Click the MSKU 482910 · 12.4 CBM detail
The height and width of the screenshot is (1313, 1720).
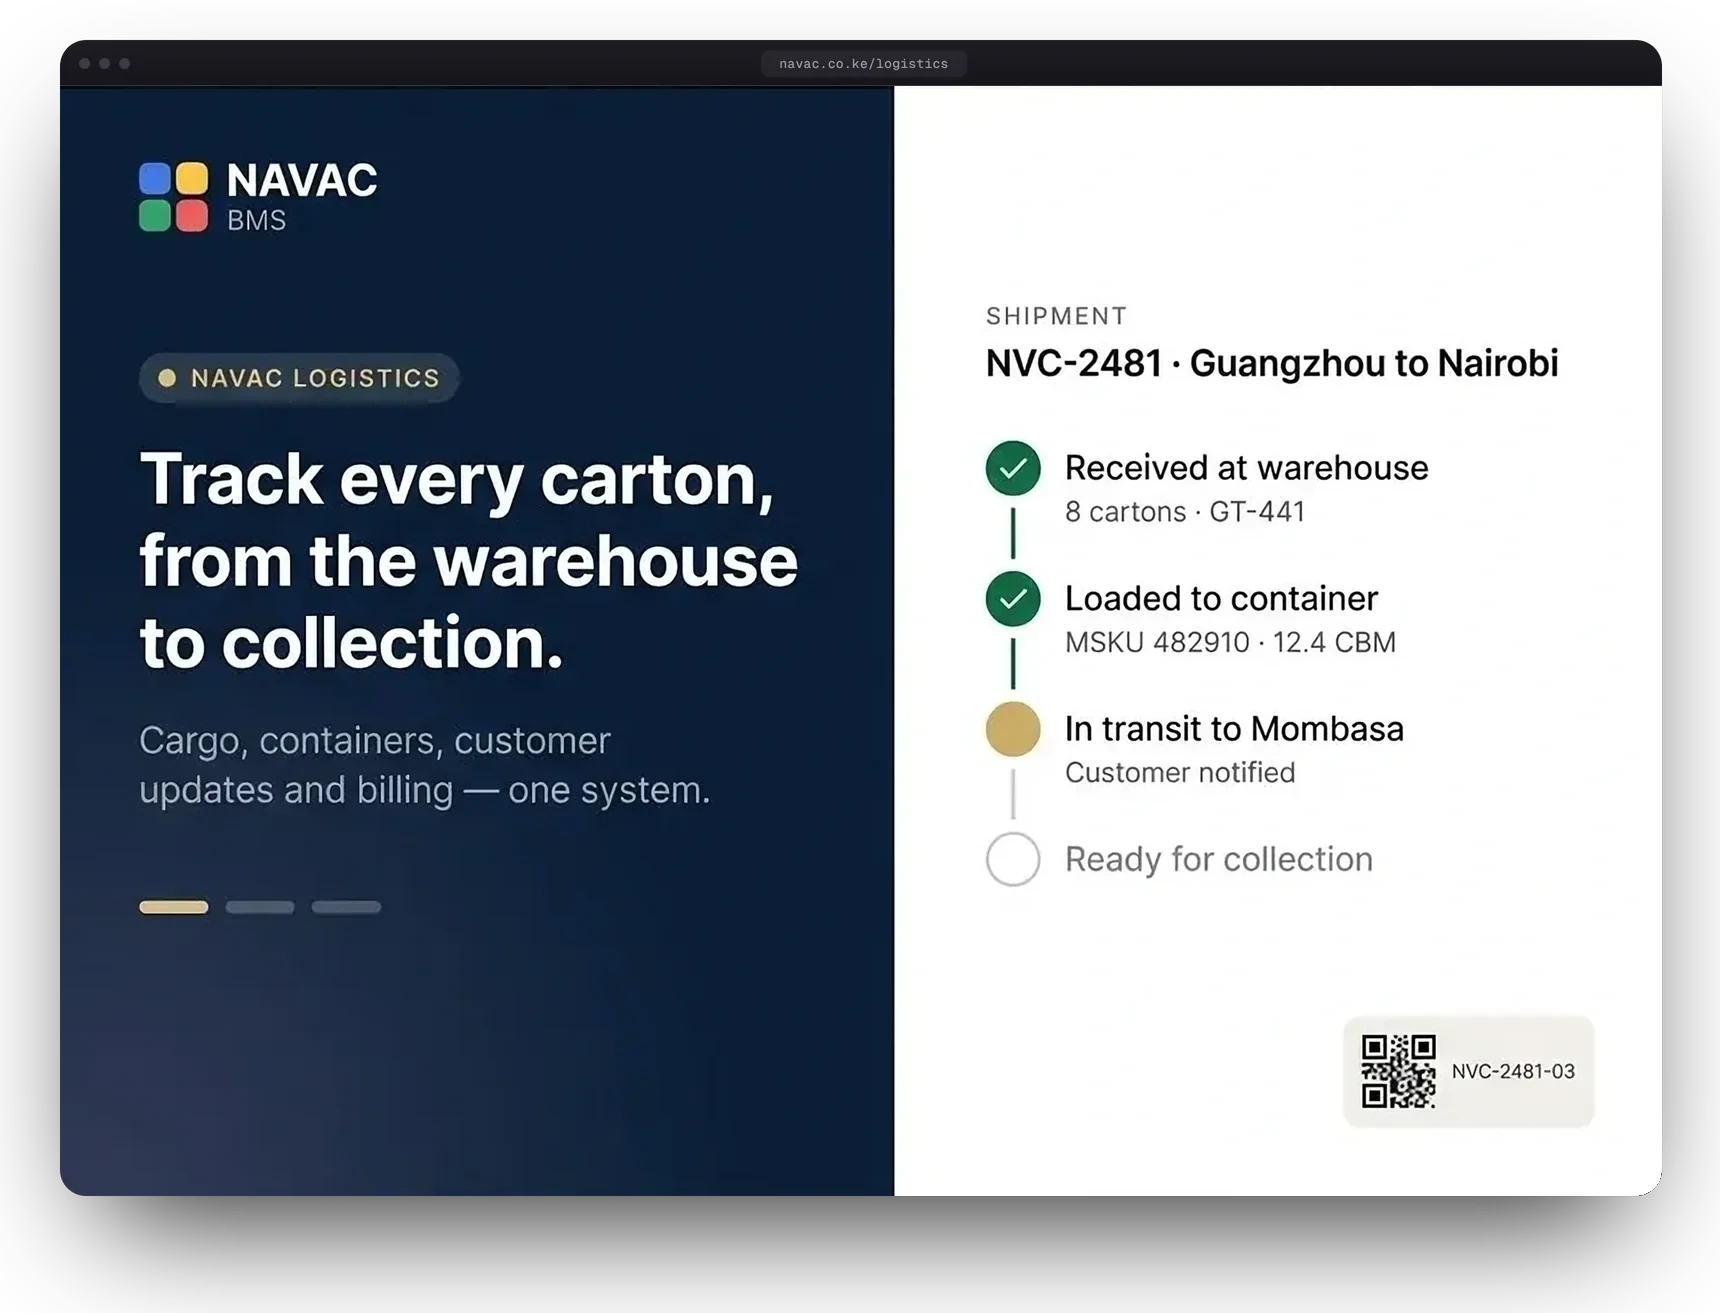1230,642
